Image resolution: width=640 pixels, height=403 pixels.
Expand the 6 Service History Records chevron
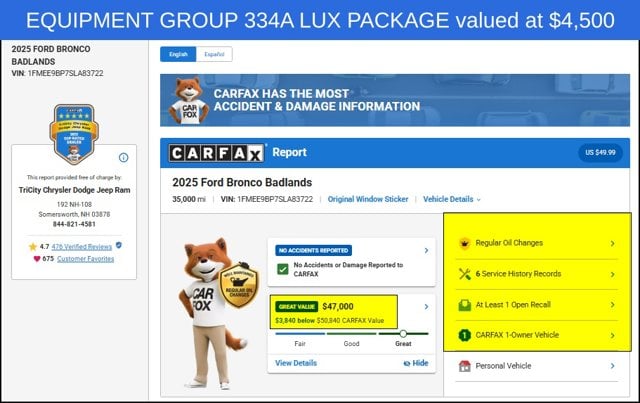(x=613, y=274)
